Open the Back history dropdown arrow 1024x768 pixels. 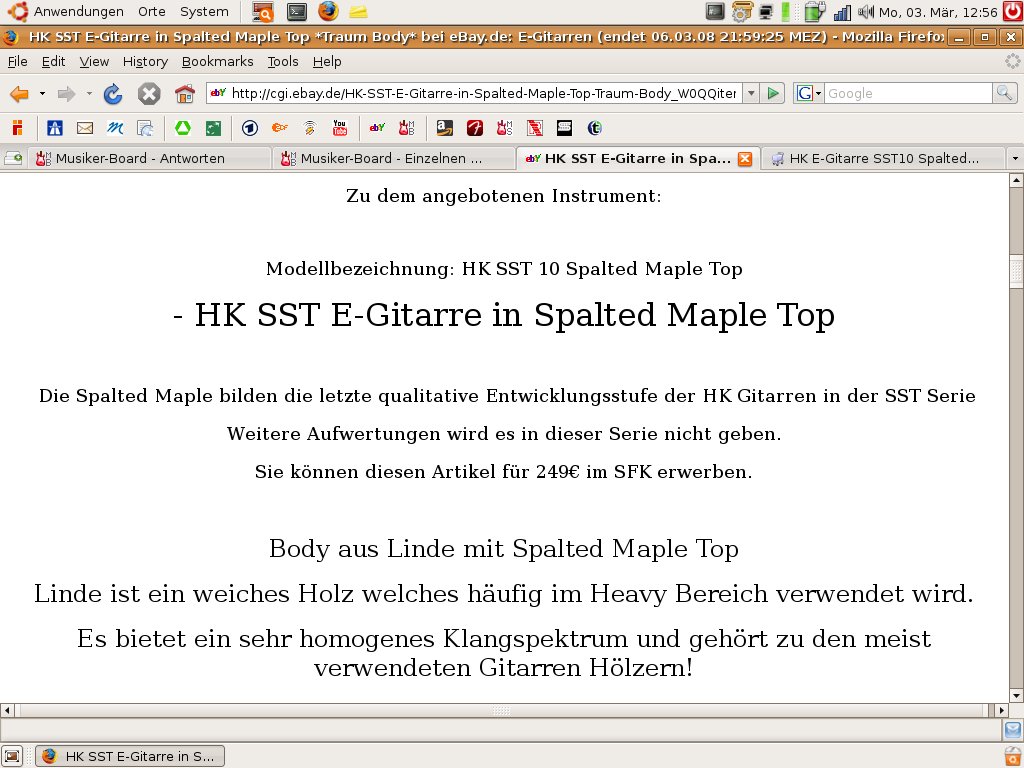click(x=42, y=94)
